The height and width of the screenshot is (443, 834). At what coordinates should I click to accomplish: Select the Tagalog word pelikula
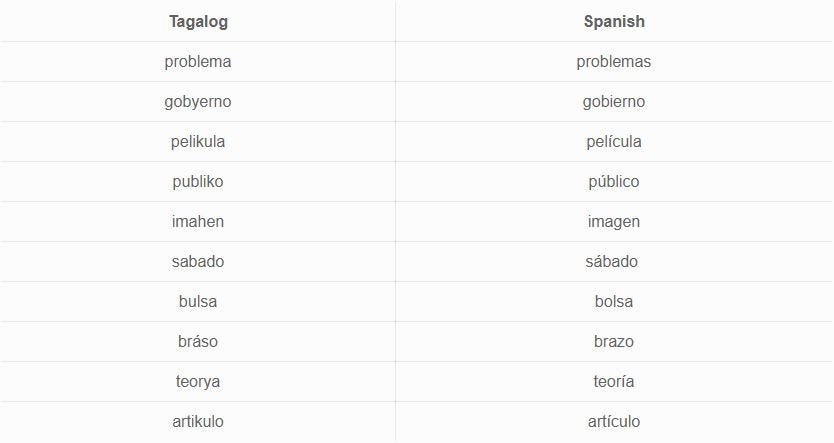[198, 141]
